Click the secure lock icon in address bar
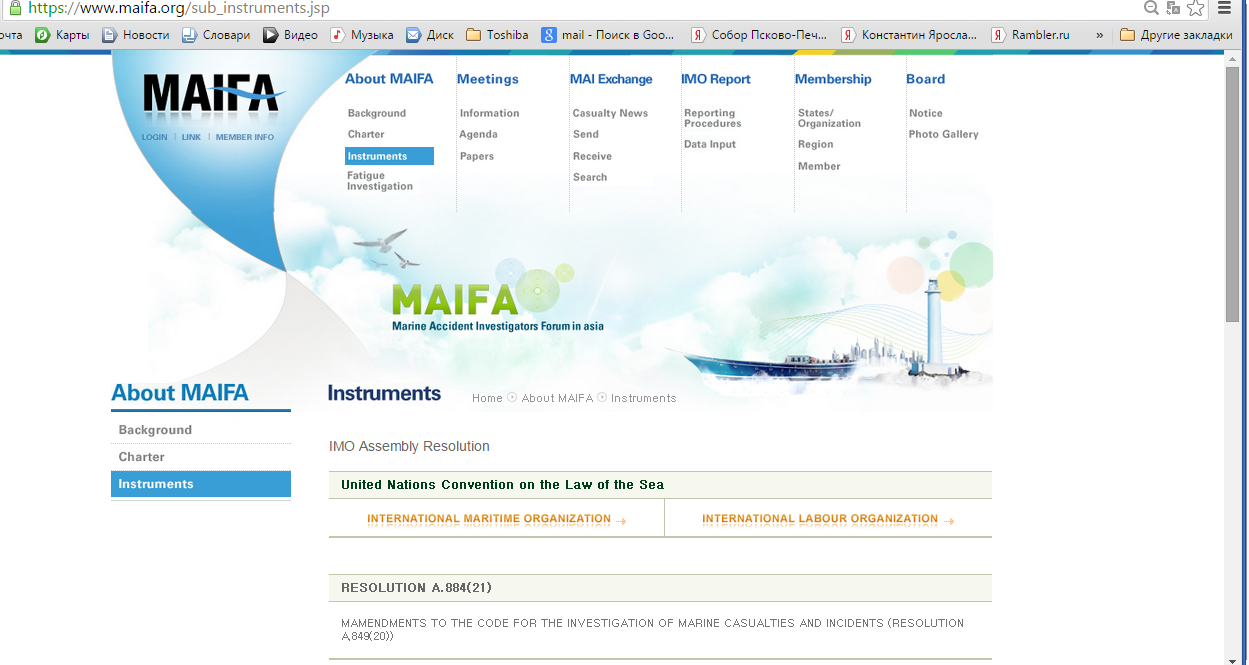Screen dimensions: 1249x665 pyautogui.click(x=14, y=8)
